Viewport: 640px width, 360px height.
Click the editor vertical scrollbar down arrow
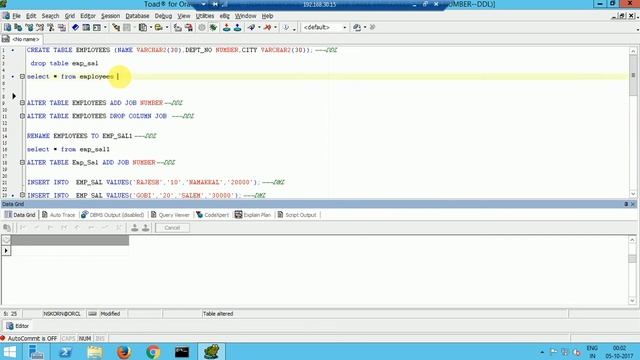click(633, 194)
